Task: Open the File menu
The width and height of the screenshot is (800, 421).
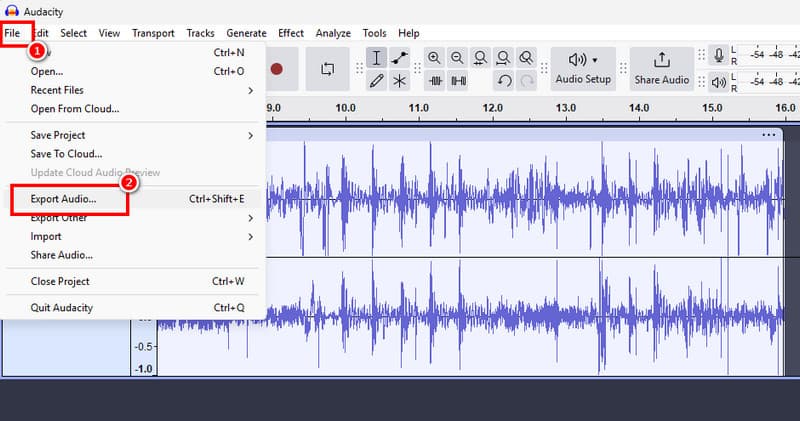Action: tap(12, 33)
